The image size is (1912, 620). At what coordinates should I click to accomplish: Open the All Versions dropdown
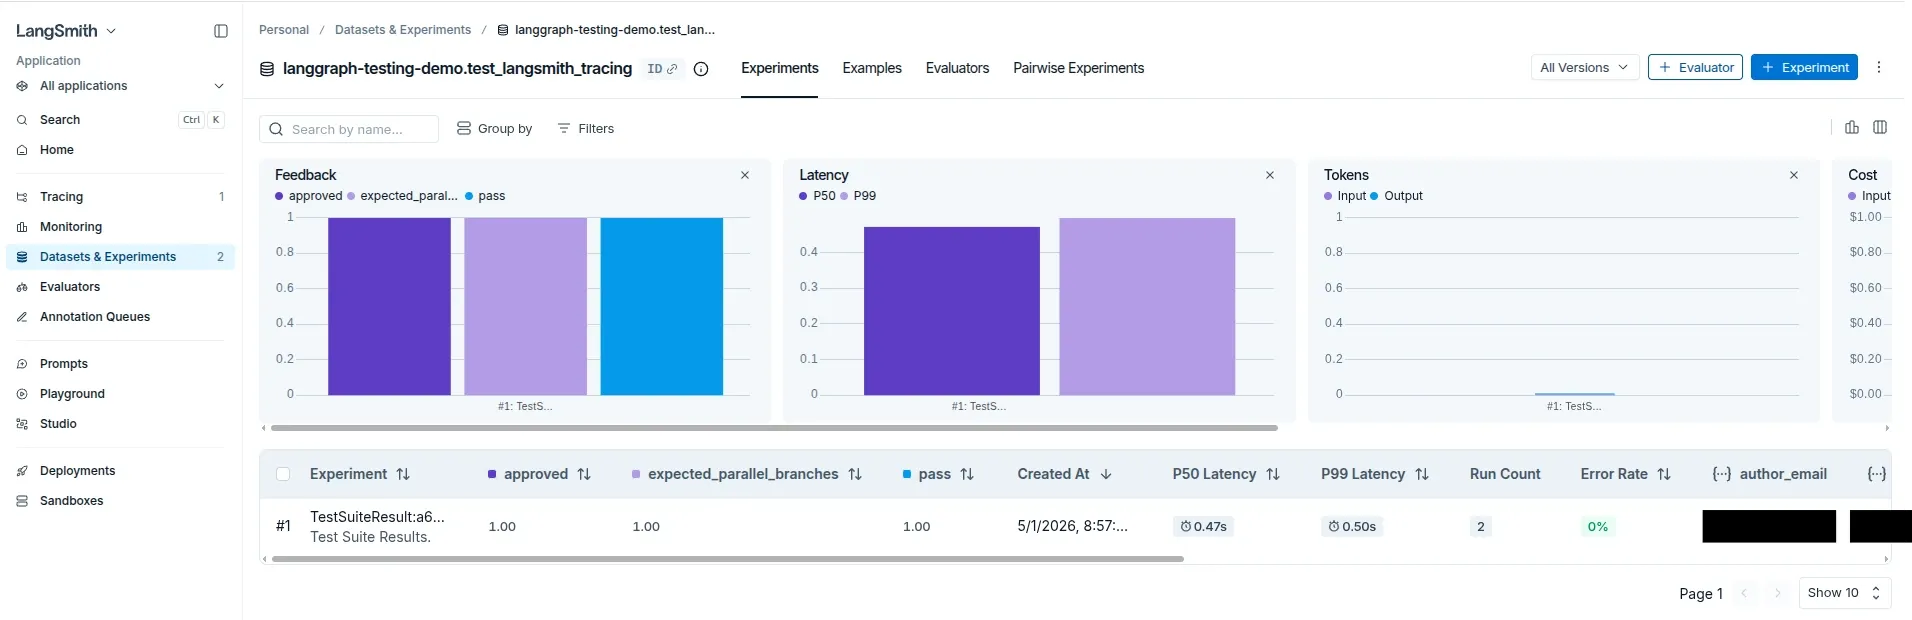pos(1585,67)
